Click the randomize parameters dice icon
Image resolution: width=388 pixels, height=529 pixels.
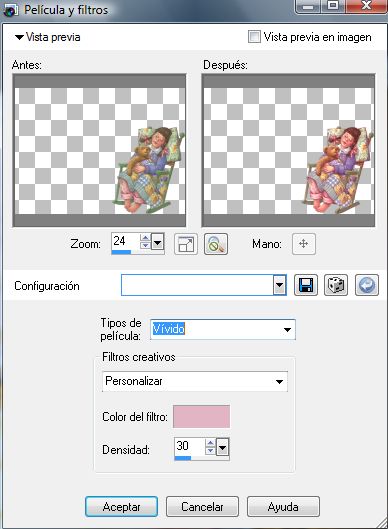click(336, 285)
